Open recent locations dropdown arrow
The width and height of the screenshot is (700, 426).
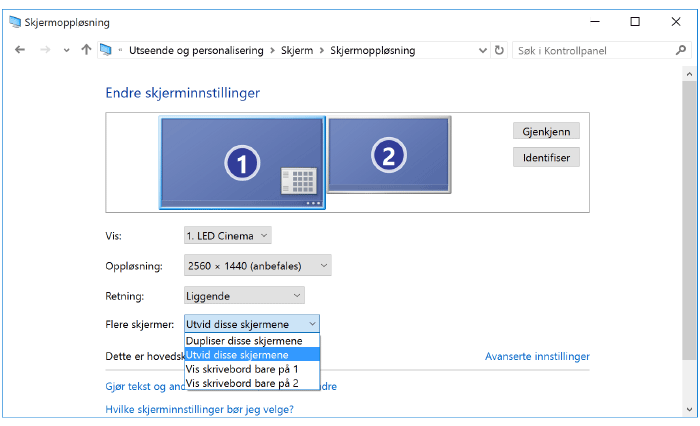click(x=66, y=50)
